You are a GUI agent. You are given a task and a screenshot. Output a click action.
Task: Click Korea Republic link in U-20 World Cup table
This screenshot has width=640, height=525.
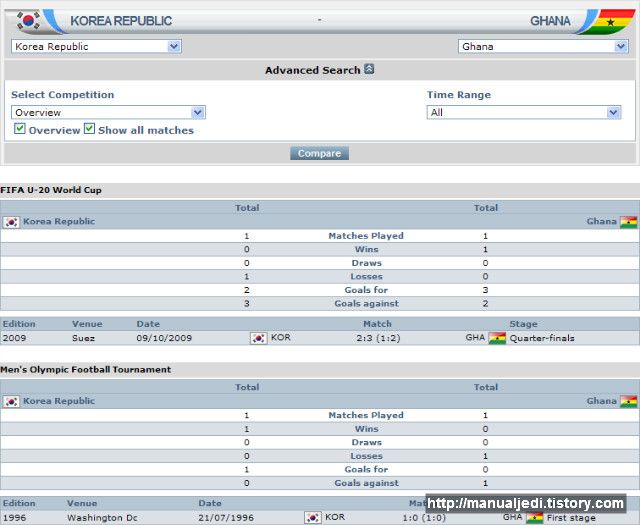59,221
